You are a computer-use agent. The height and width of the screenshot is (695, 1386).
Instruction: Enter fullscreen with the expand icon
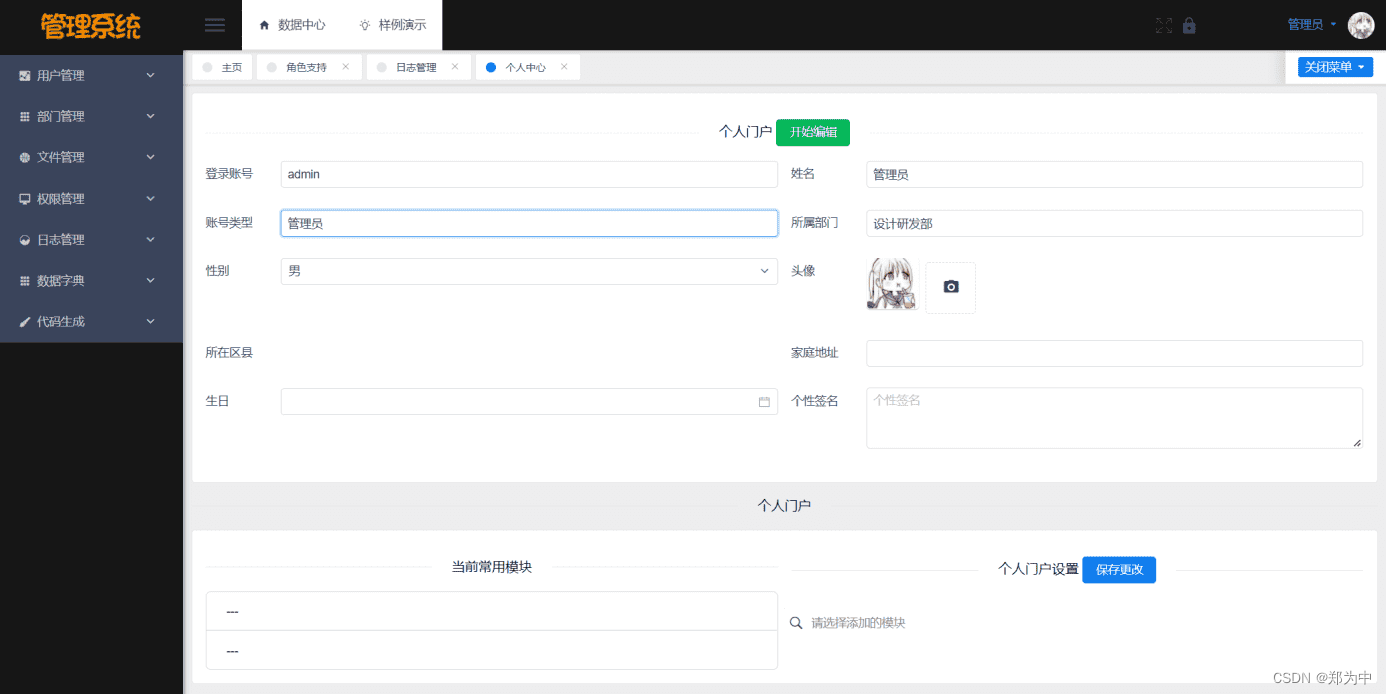coord(1164,26)
